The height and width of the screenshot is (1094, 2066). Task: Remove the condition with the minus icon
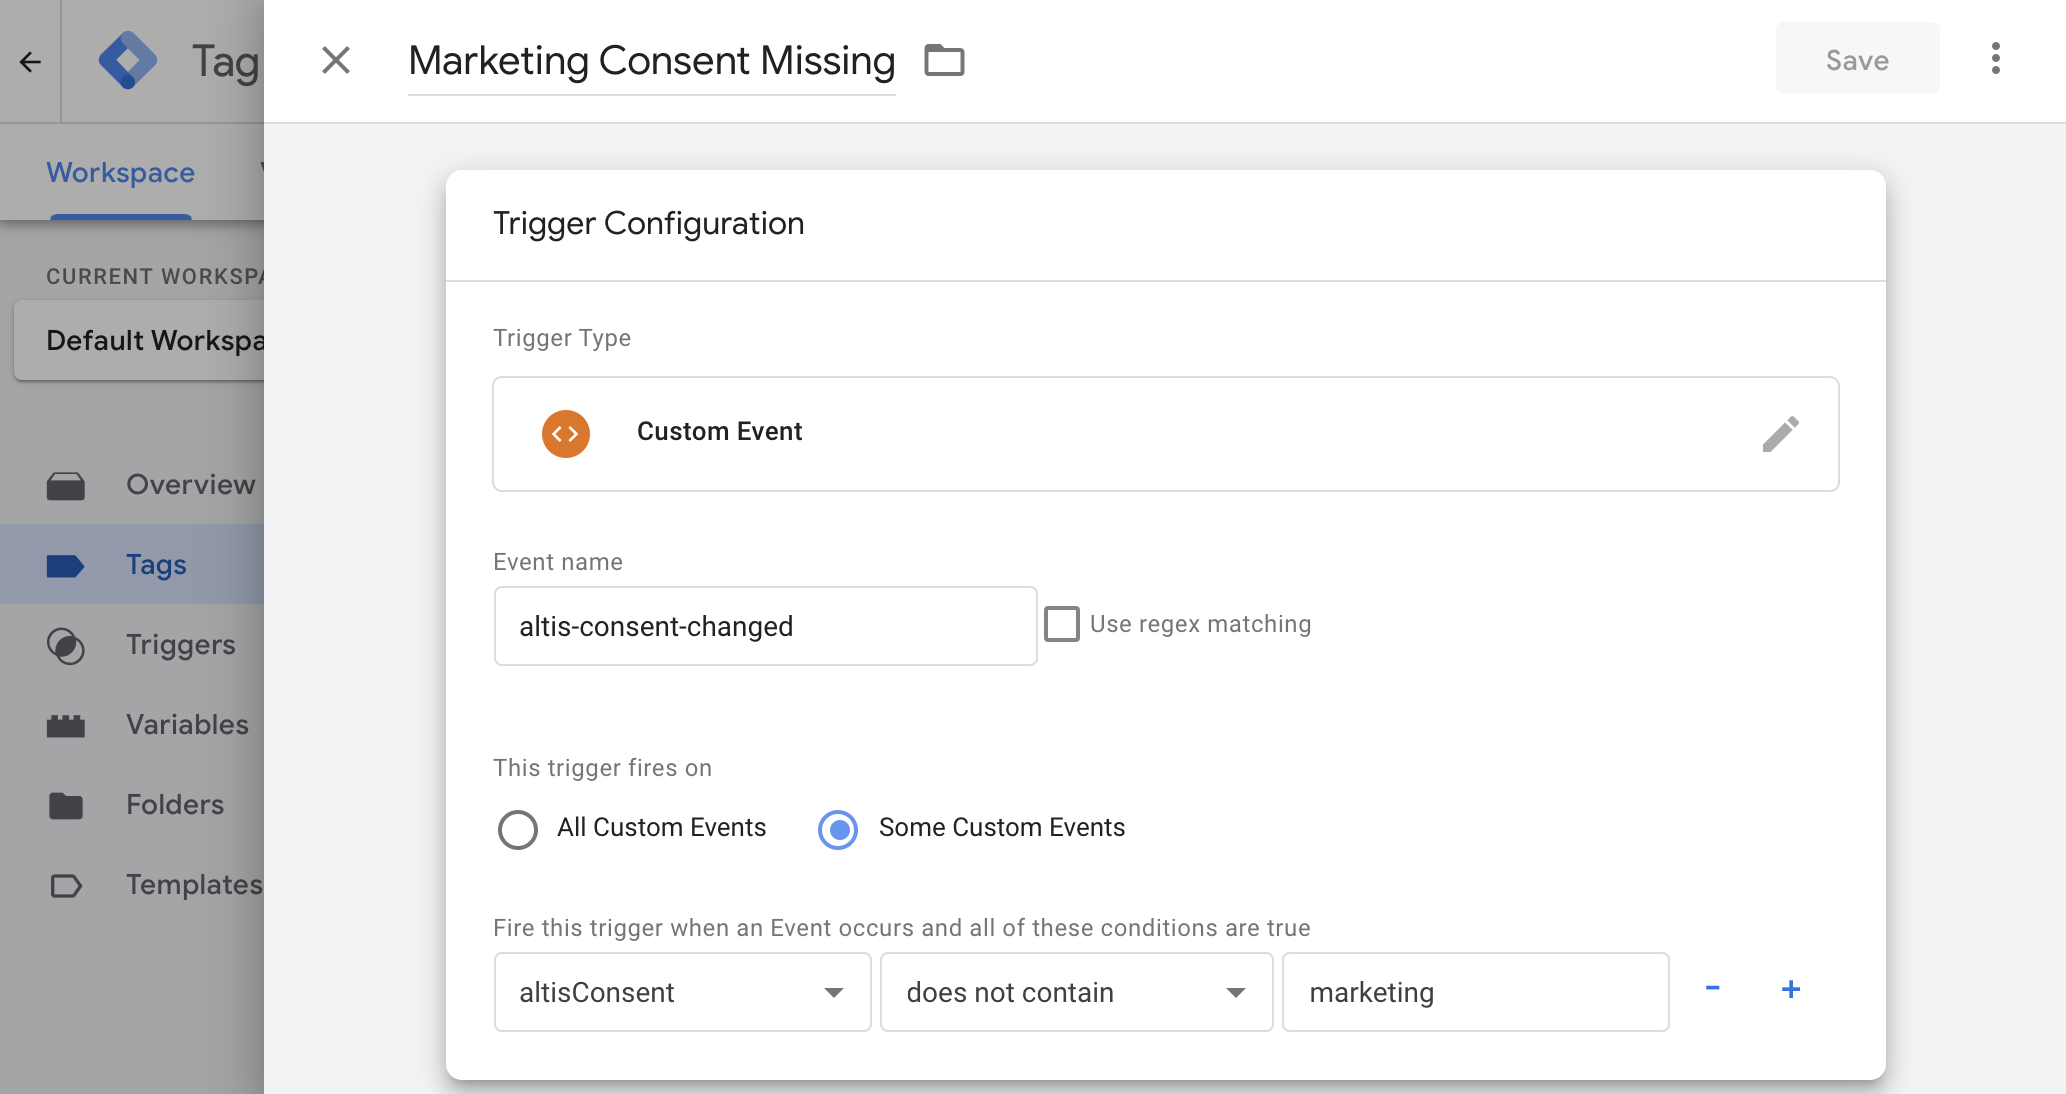tap(1712, 988)
